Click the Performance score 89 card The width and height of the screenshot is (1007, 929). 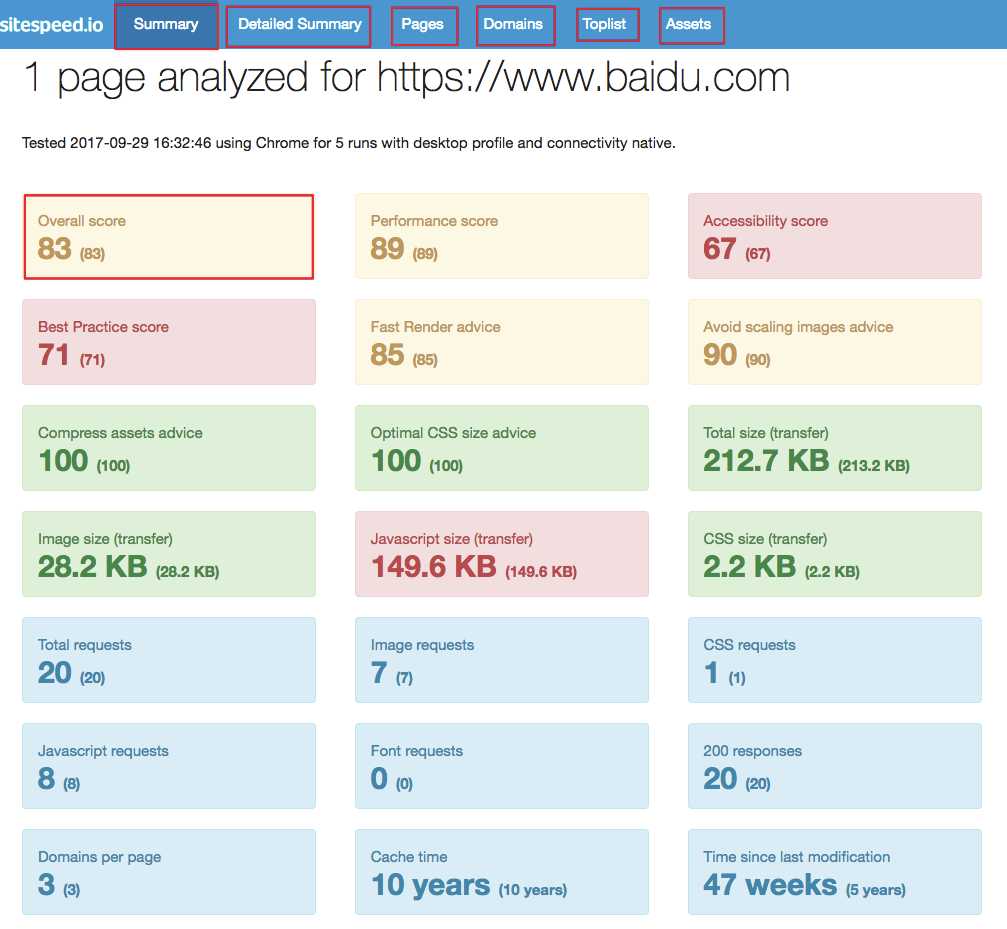(502, 236)
